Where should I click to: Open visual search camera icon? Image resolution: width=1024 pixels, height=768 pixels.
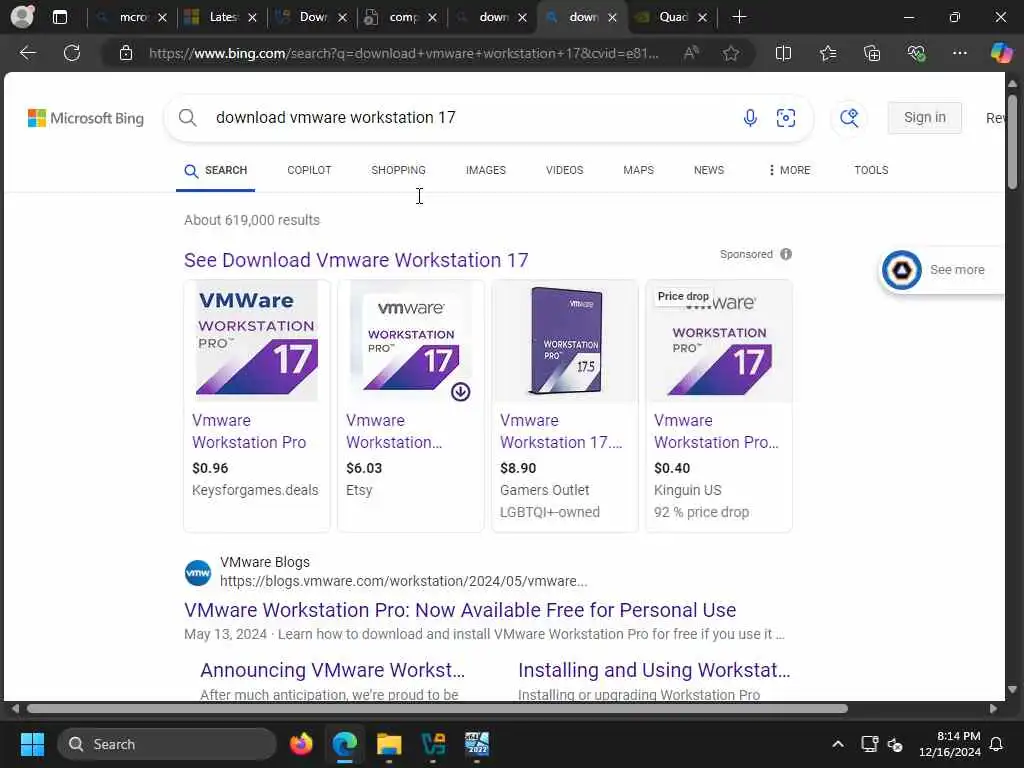point(786,118)
